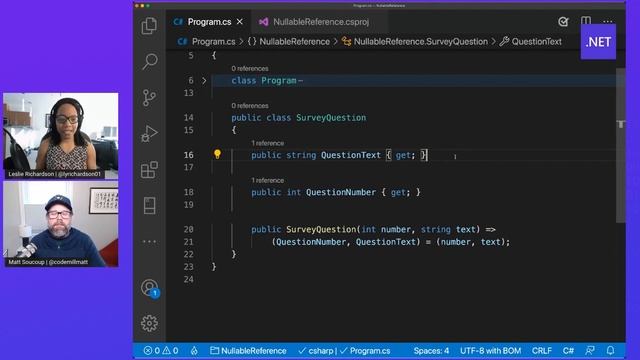The width and height of the screenshot is (640, 360).
Task: Open the Run and Debug view
Action: 149,133
